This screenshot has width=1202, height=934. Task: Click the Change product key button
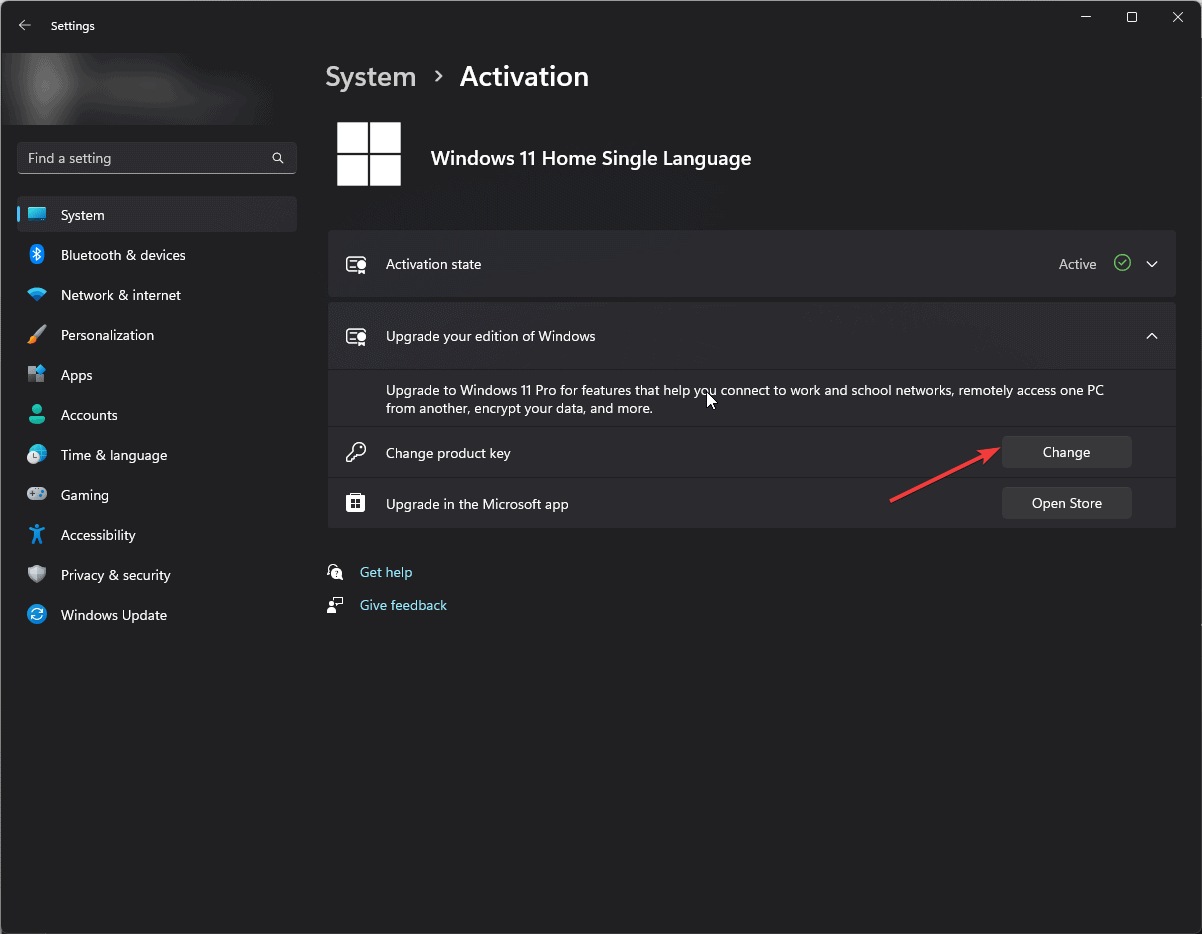[x=1066, y=452]
